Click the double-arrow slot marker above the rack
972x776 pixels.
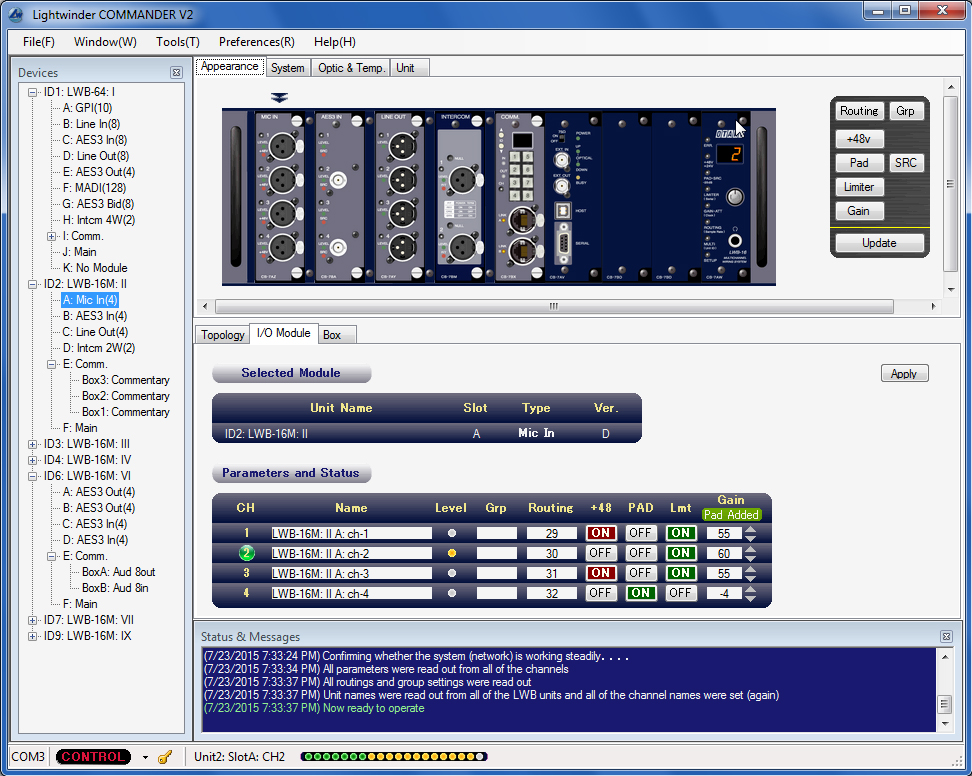point(280,98)
